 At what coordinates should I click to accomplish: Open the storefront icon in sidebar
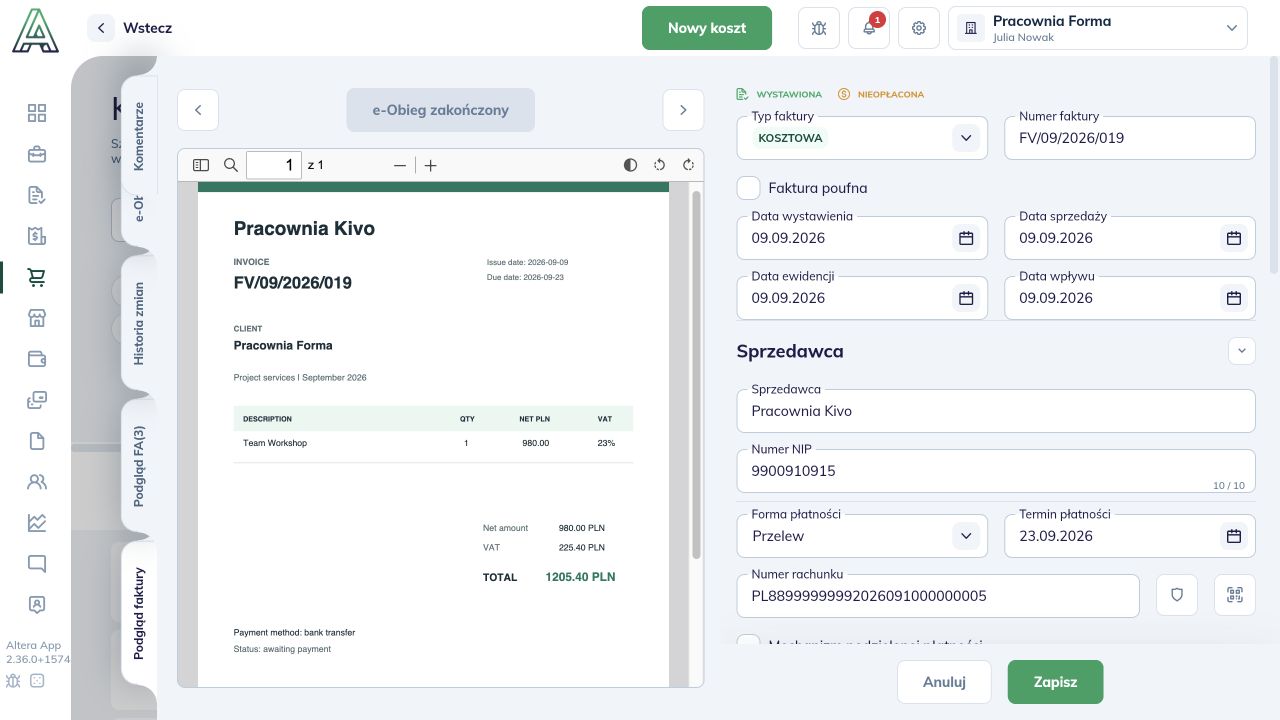click(37, 318)
